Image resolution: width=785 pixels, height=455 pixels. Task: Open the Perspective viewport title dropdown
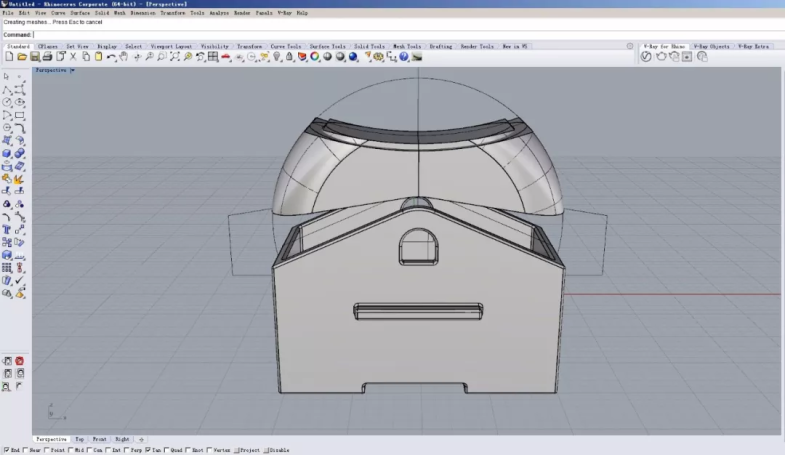click(72, 71)
